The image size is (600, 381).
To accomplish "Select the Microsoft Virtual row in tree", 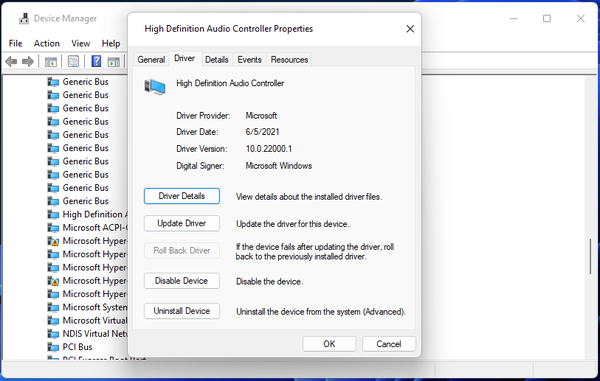I will [88, 321].
